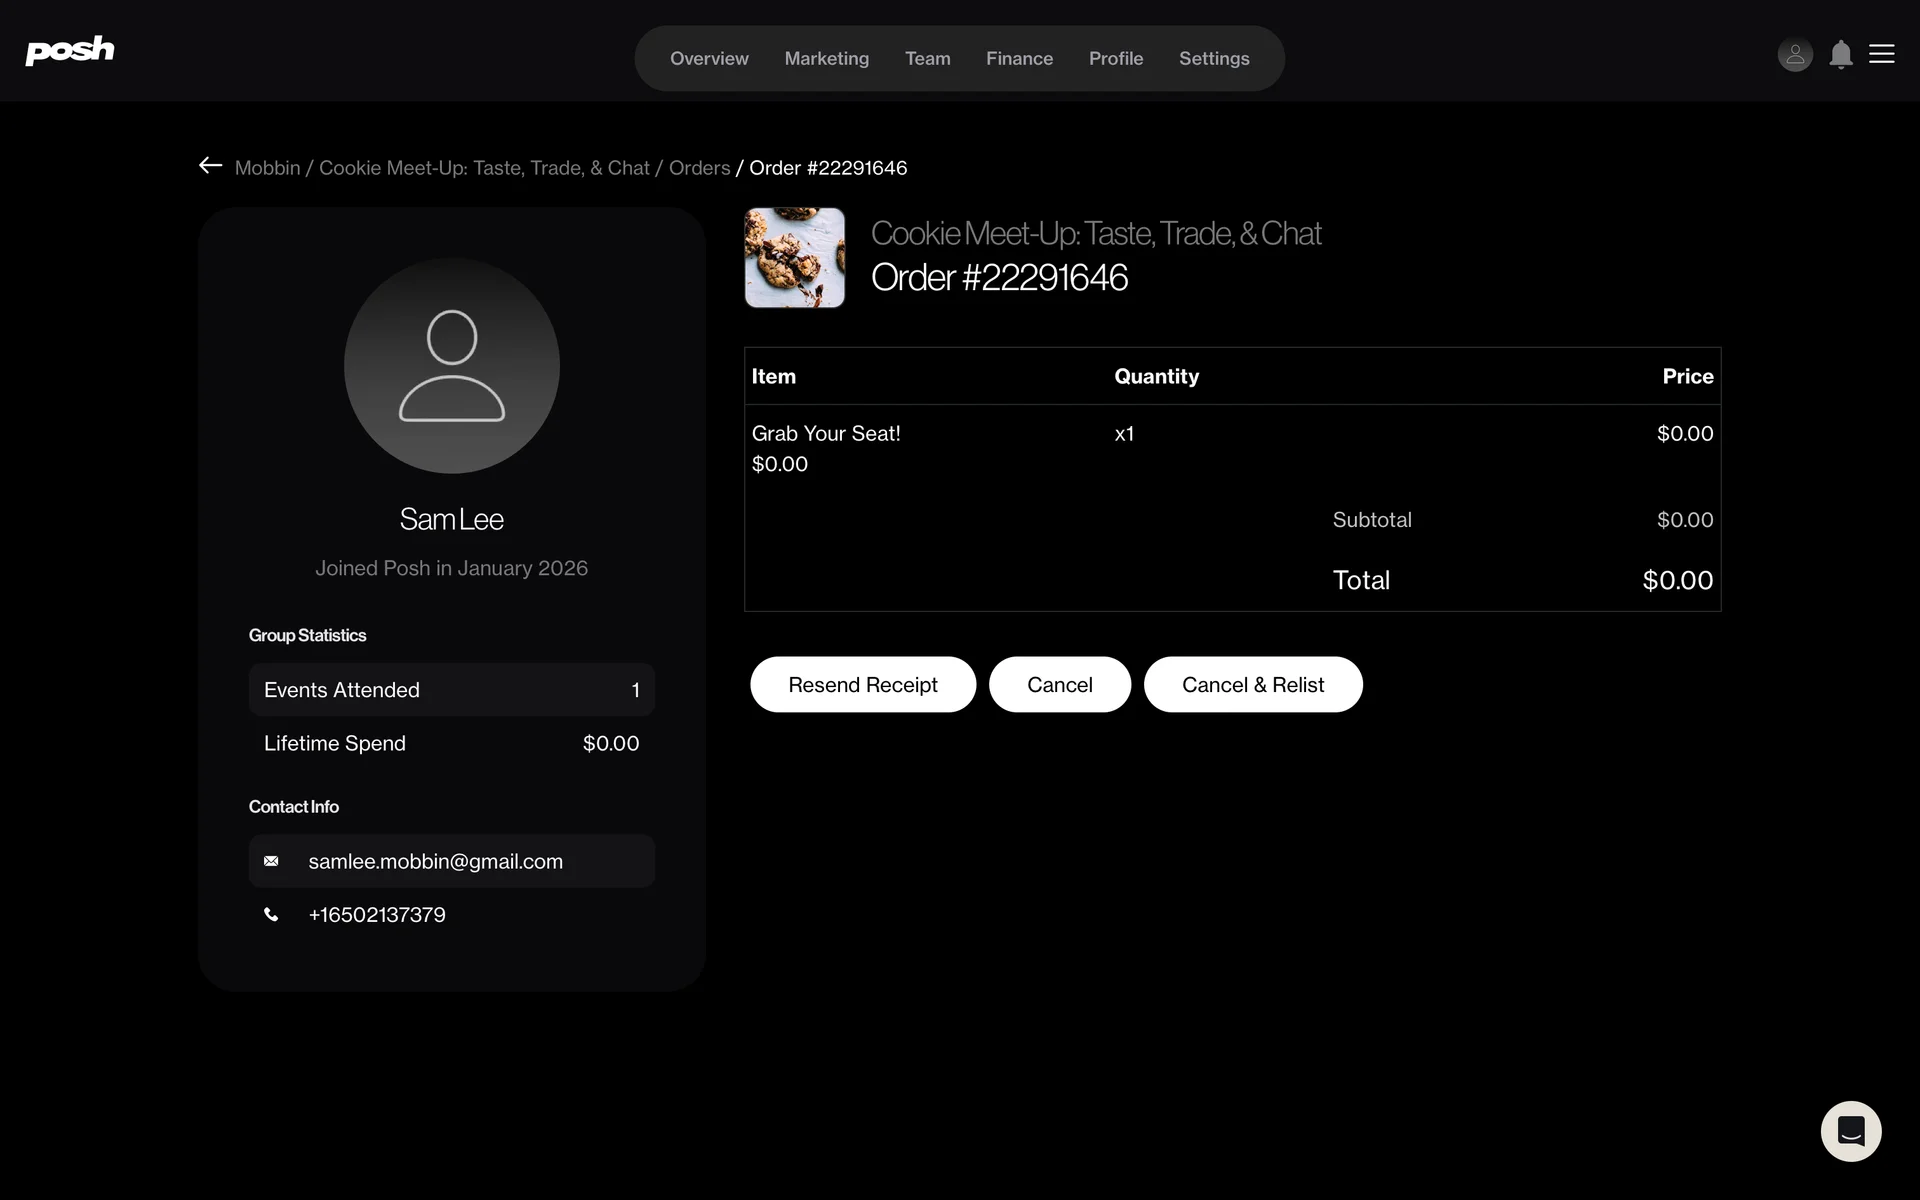This screenshot has width=1920, height=1200.
Task: Open the Settings tab
Action: click(1213, 59)
